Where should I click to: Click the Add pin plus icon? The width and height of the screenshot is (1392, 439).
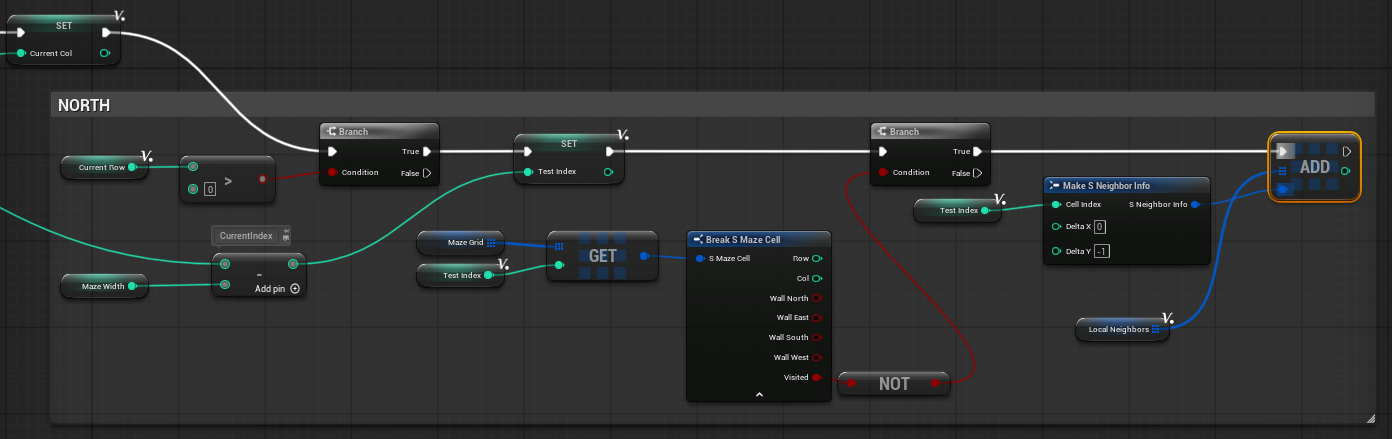[295, 288]
